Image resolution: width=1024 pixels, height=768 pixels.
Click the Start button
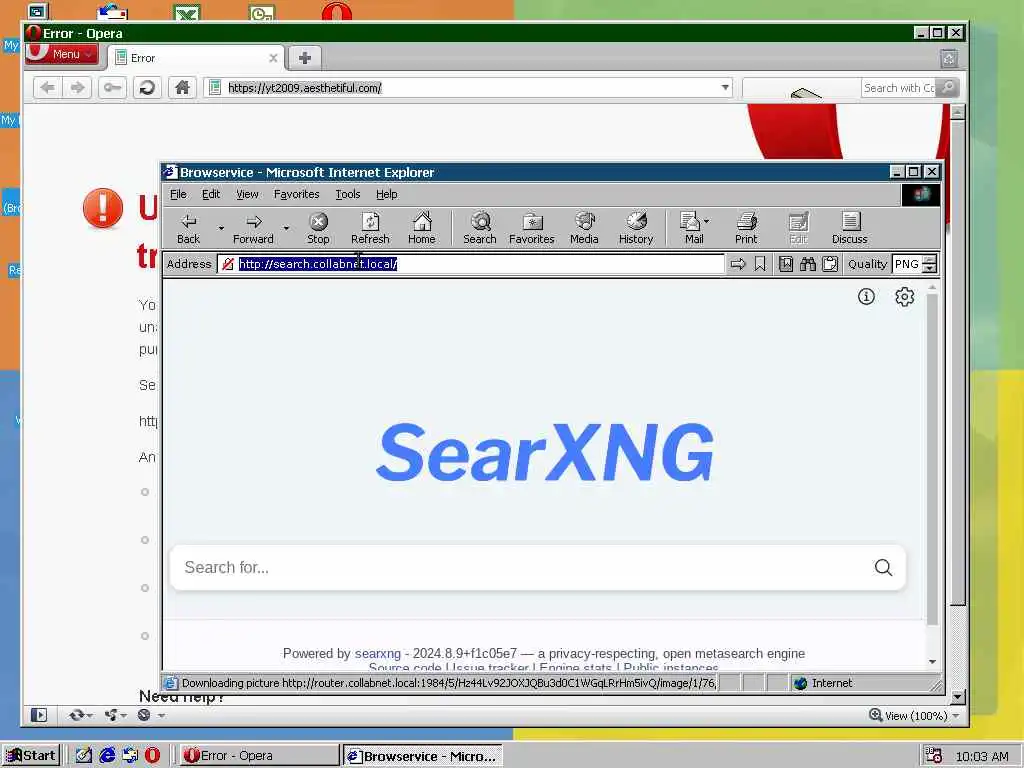(31, 756)
